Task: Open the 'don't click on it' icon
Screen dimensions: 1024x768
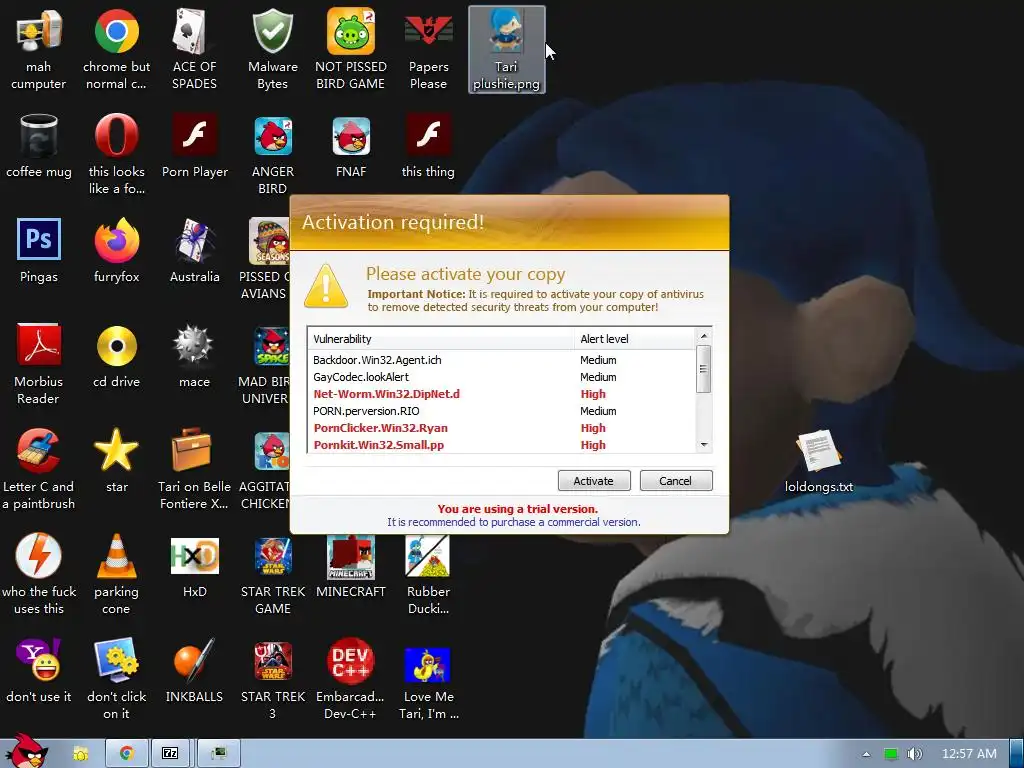Action: (116, 679)
